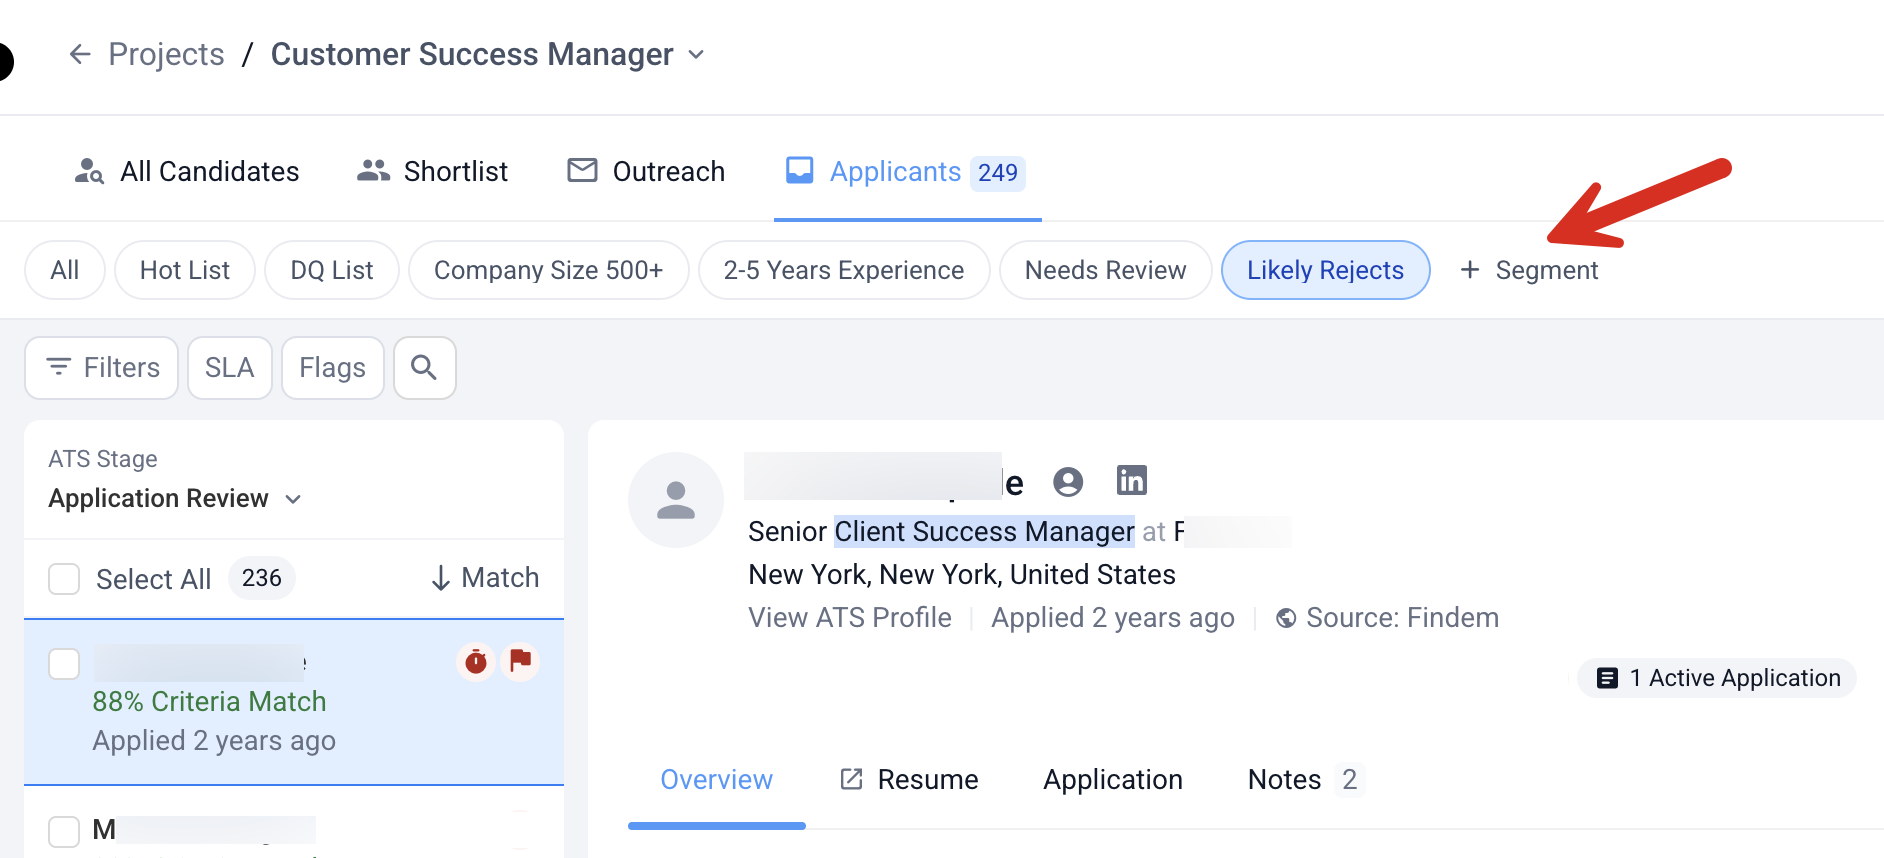Click the View ATS Profile link
The image size is (1884, 858).
[850, 618]
